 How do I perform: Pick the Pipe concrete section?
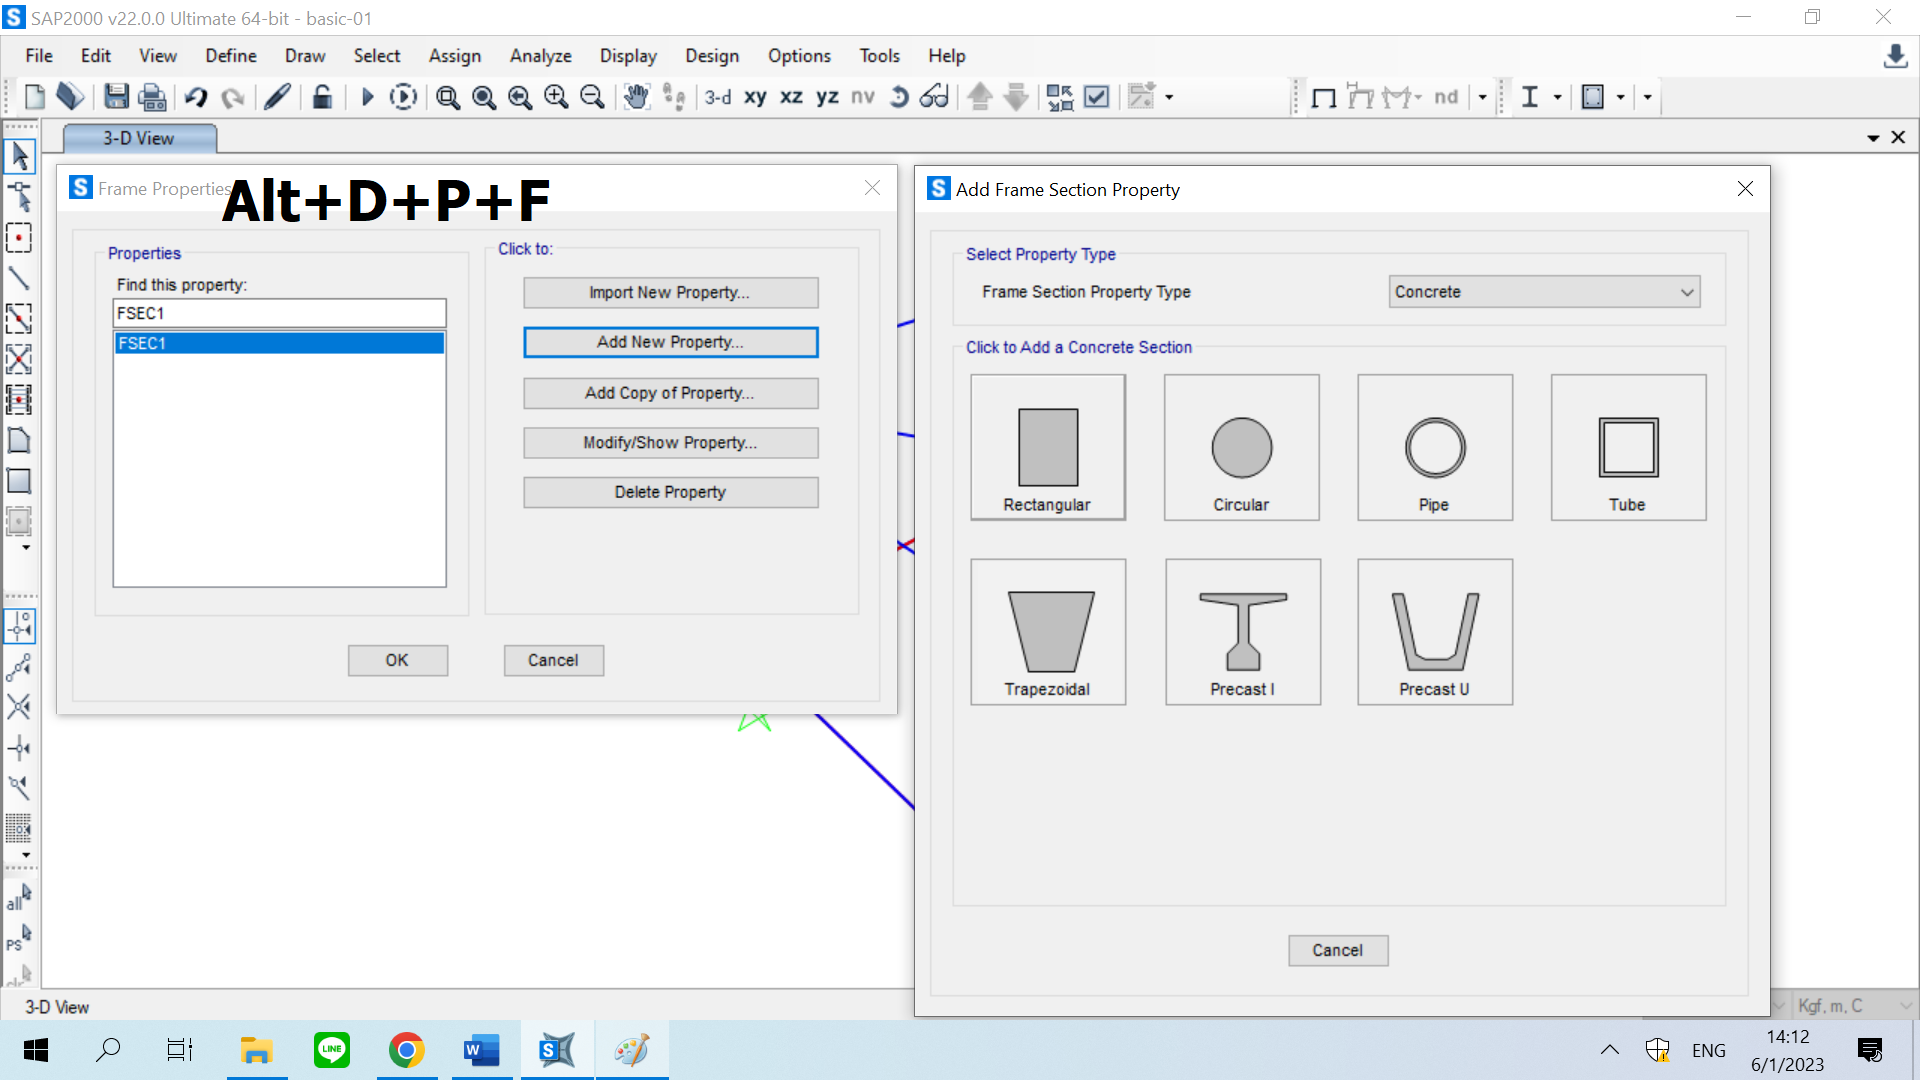[x=1434, y=447]
